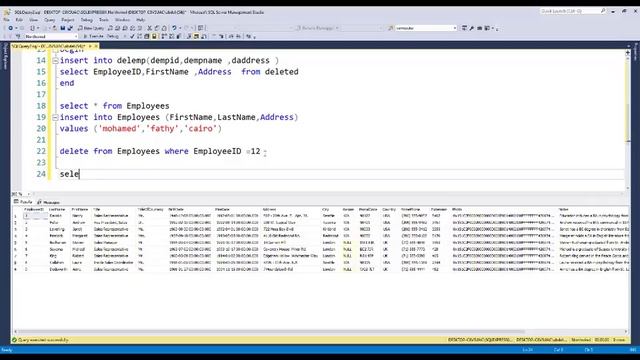Open the Help menu

pyautogui.click(x=140, y=20)
